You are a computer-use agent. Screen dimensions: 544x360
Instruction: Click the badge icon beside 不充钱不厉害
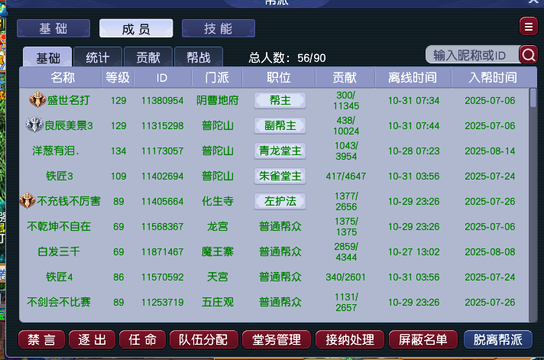click(x=27, y=201)
